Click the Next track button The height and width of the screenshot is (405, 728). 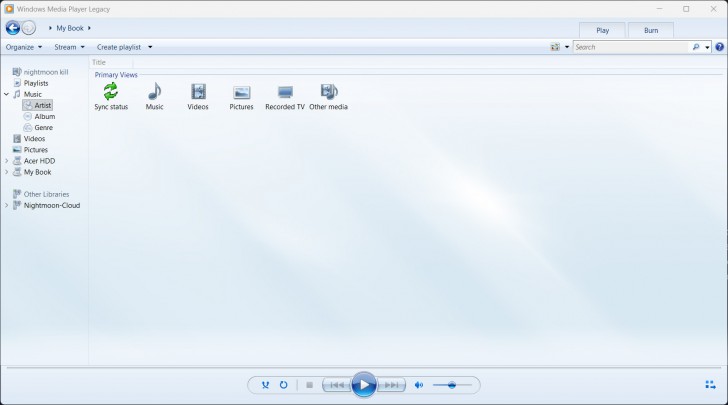pyautogui.click(x=391, y=385)
